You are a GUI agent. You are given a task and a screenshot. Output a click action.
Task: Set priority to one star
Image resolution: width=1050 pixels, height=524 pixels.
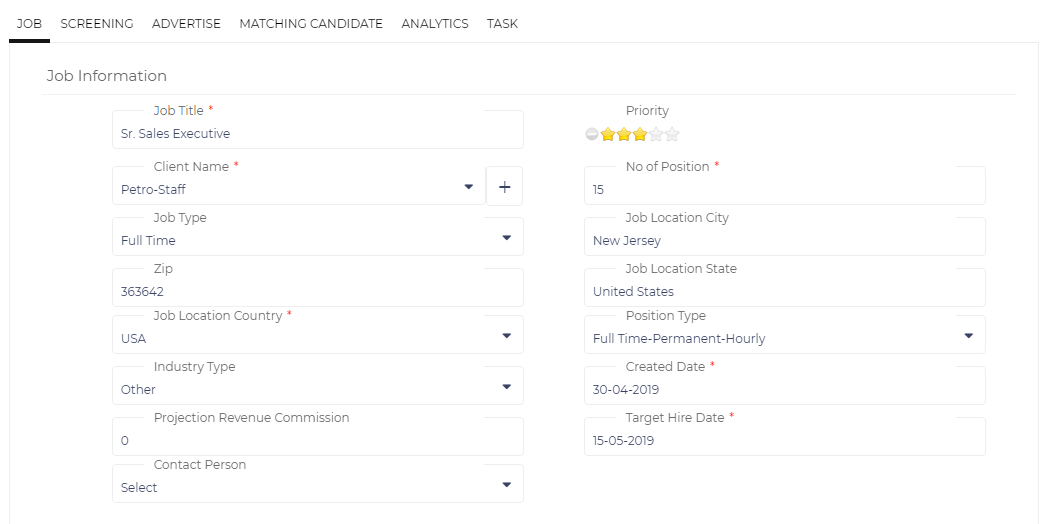[x=607, y=135]
